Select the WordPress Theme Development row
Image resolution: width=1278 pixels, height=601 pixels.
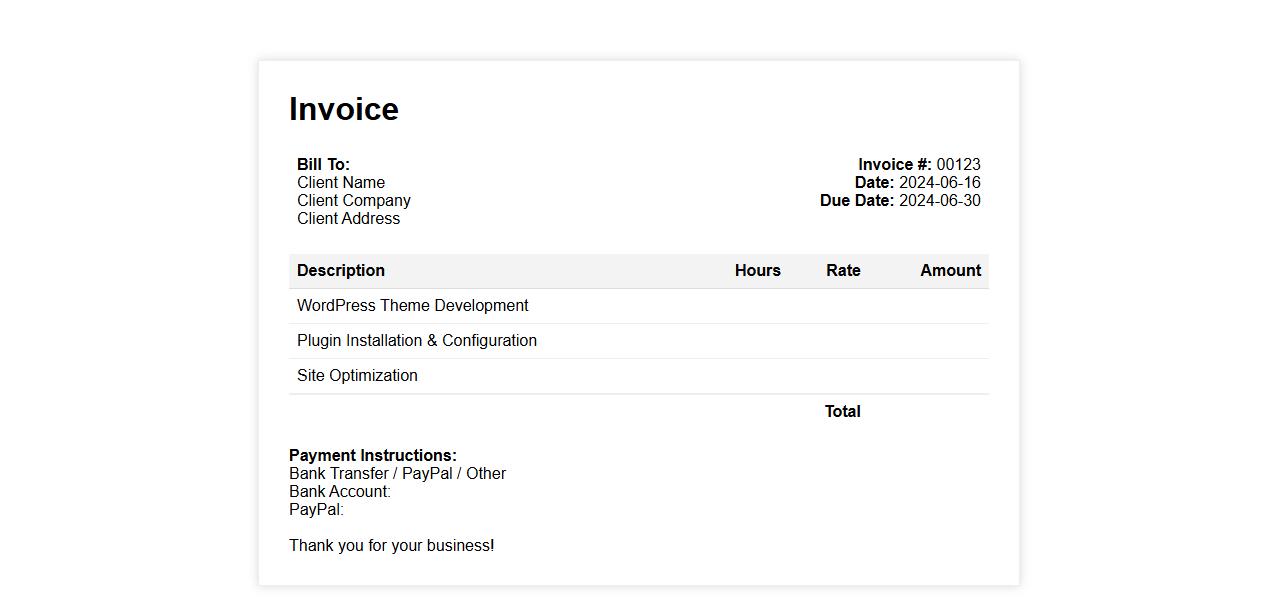(x=413, y=305)
